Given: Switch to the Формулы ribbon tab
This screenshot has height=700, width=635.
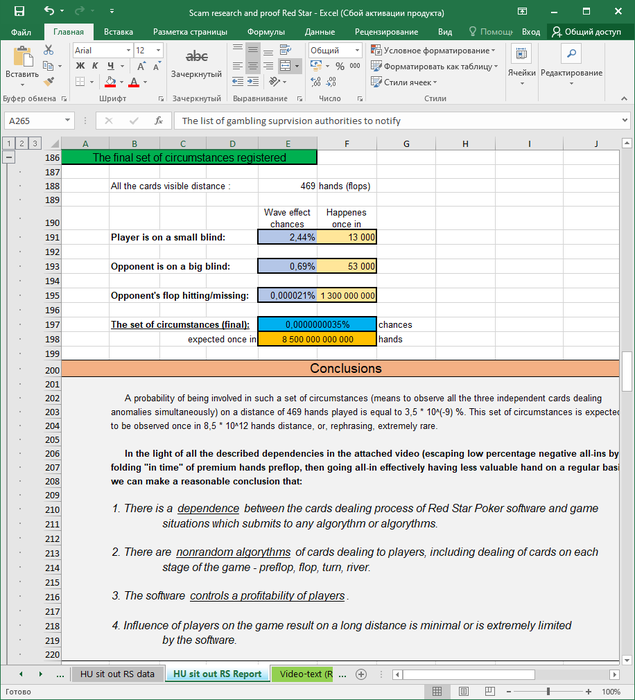Looking at the screenshot, I should click(266, 32).
